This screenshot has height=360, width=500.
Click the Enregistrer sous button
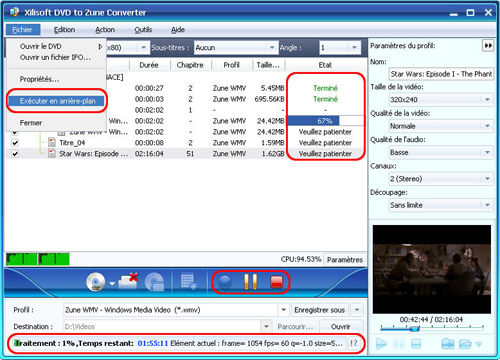pyautogui.click(x=320, y=310)
